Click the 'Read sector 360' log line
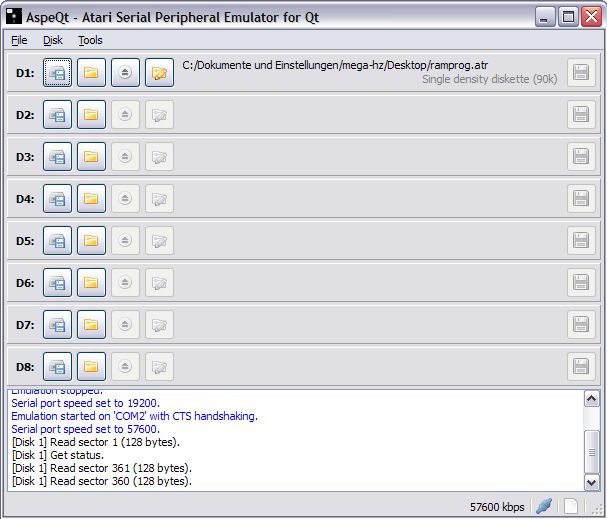Screen dimensions: 607x519 102,481
